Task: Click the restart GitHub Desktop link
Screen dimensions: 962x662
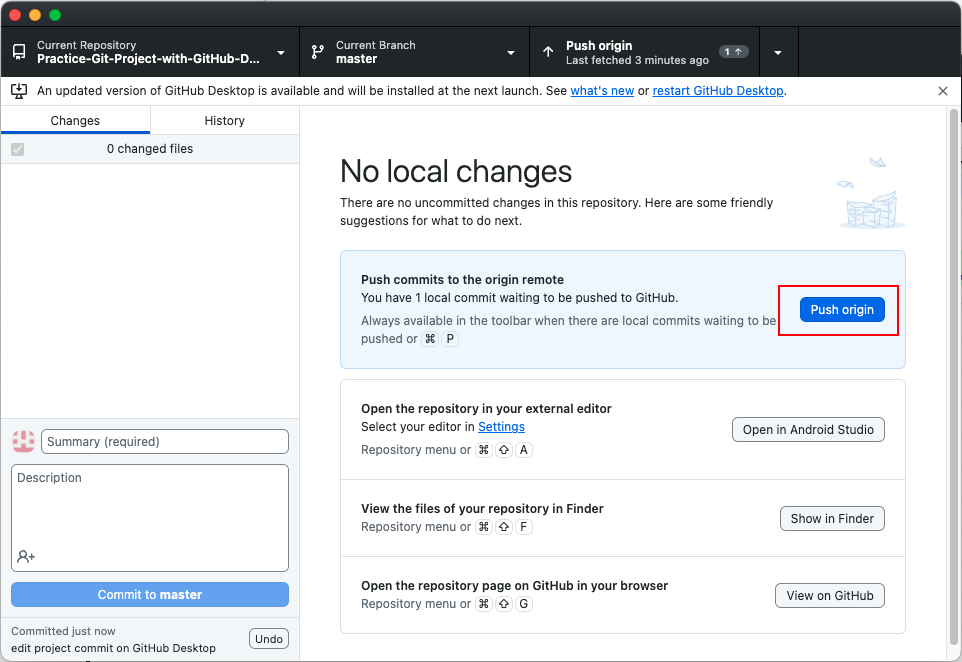Action: coord(718,91)
